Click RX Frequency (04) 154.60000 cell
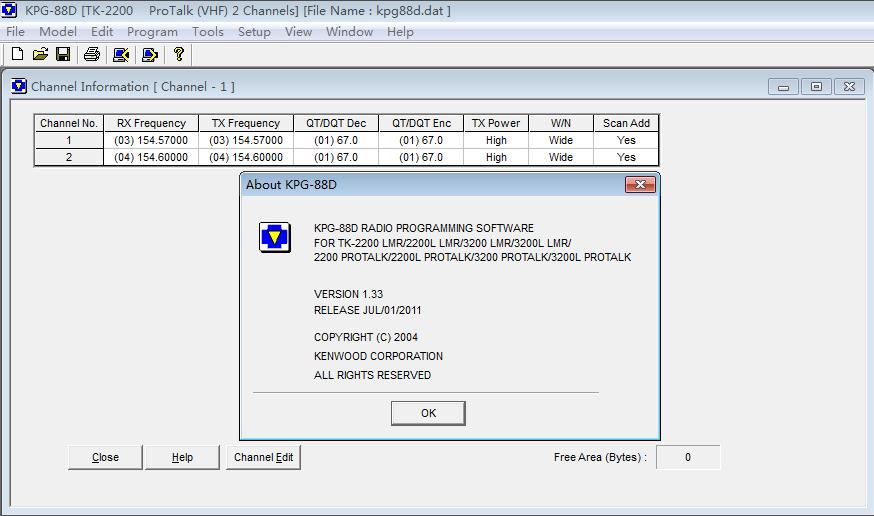 click(151, 157)
